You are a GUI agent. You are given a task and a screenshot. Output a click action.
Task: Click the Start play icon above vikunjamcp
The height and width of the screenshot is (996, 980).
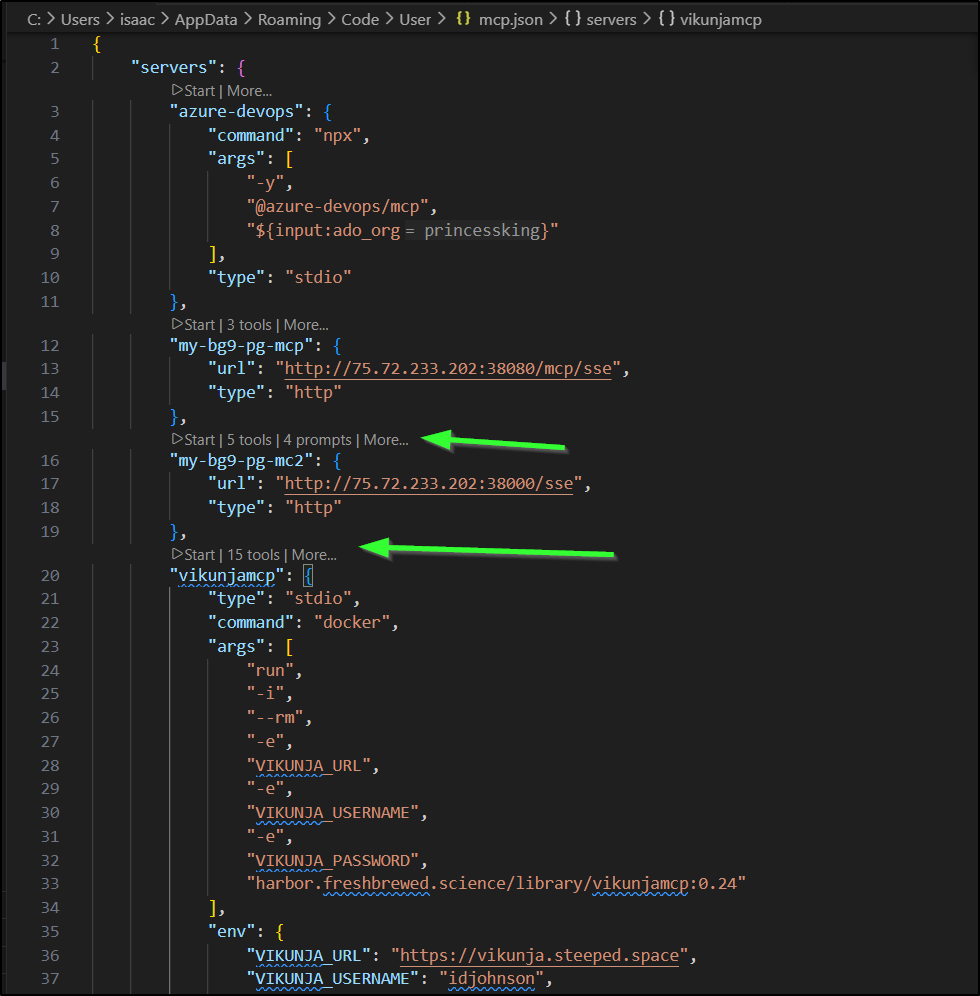pyautogui.click(x=177, y=555)
